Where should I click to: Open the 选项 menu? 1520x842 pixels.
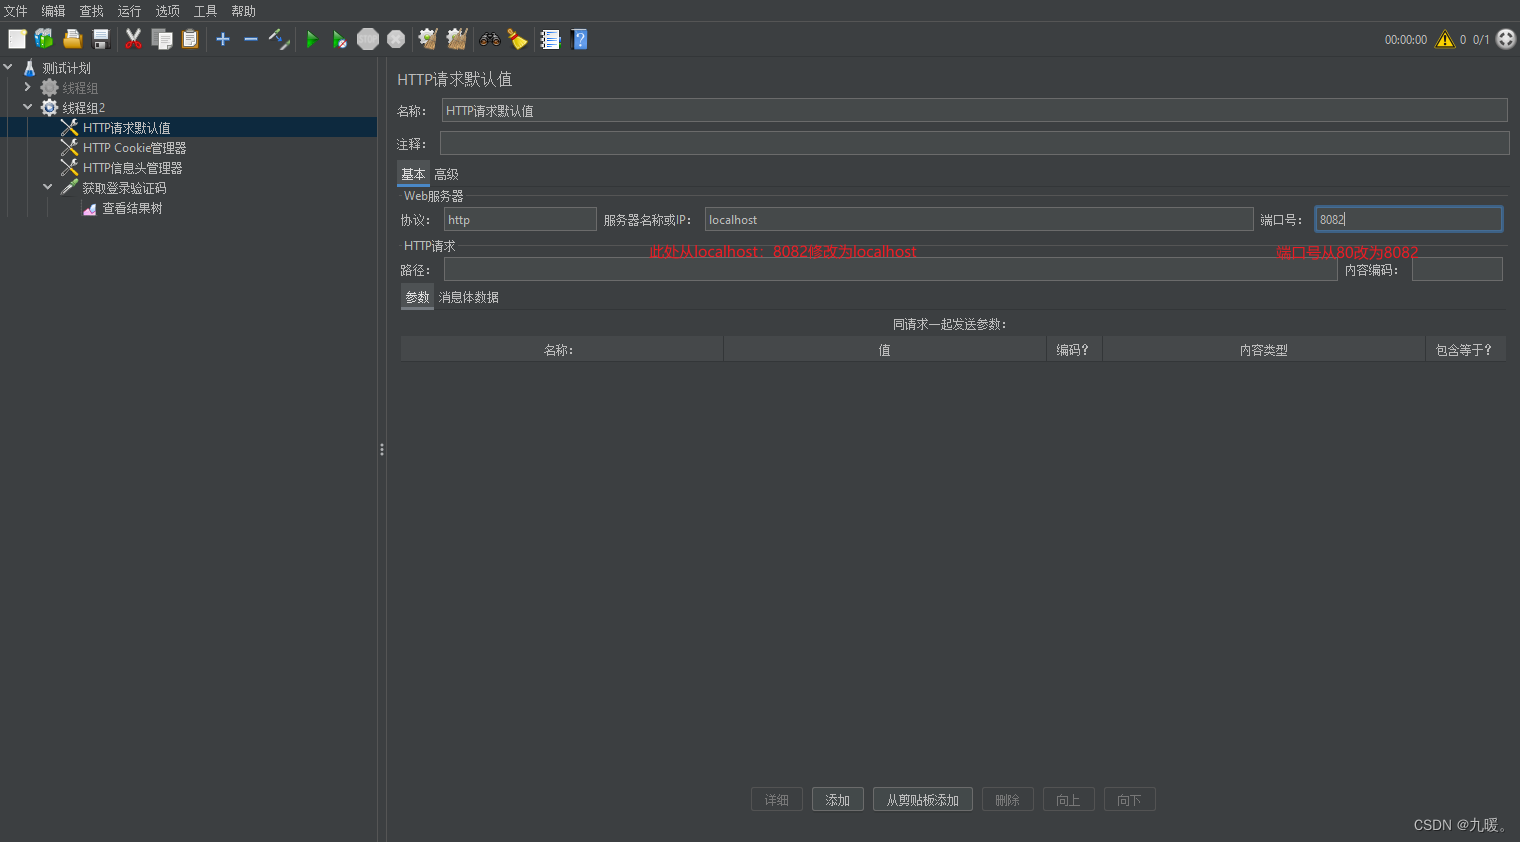click(166, 11)
